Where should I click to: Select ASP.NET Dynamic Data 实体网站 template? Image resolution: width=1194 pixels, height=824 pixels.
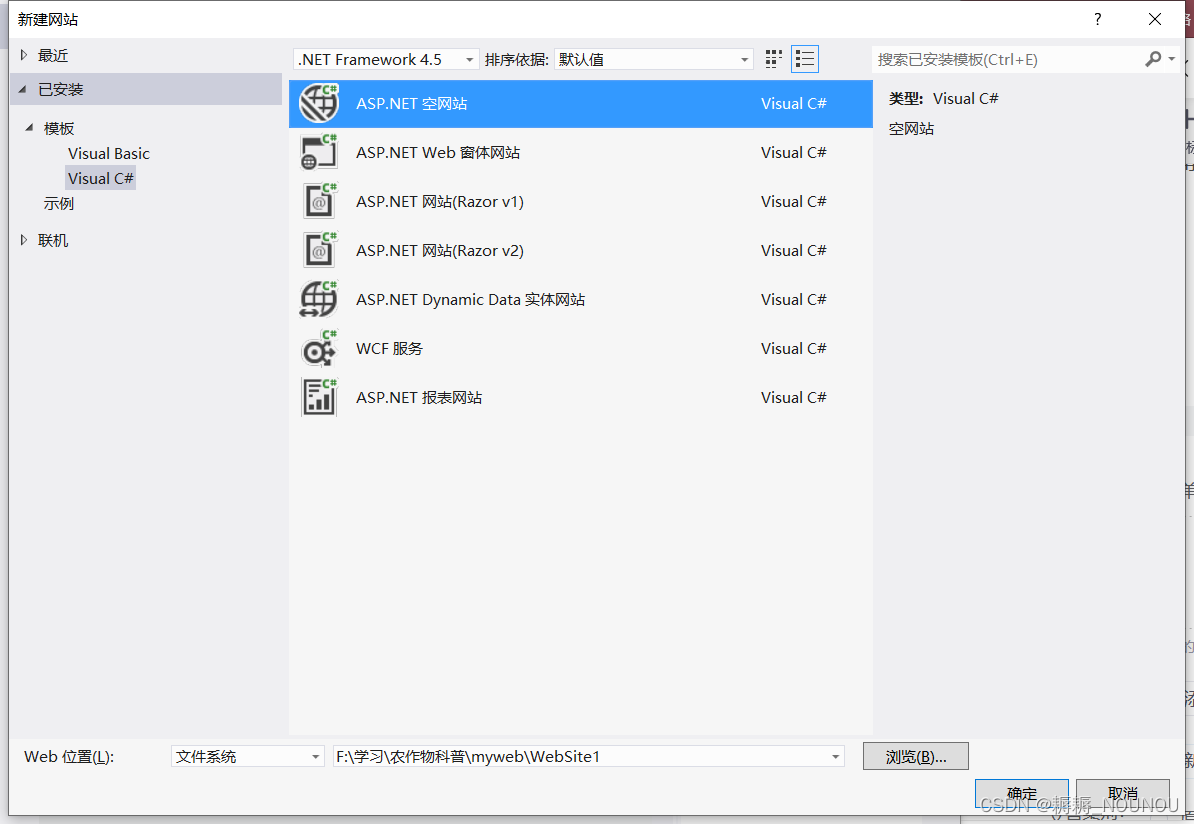coord(581,299)
